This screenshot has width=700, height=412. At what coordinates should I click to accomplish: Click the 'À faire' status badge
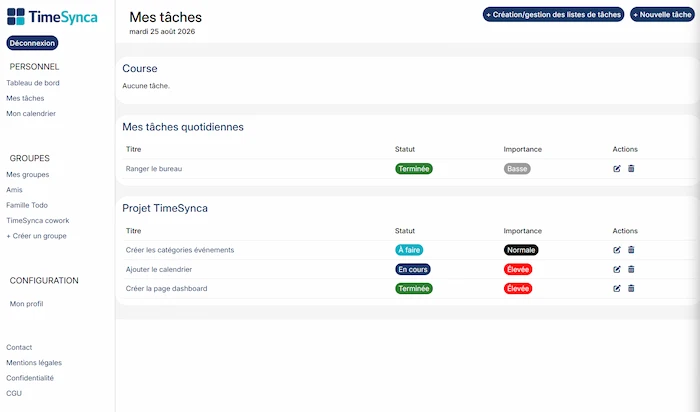point(409,250)
